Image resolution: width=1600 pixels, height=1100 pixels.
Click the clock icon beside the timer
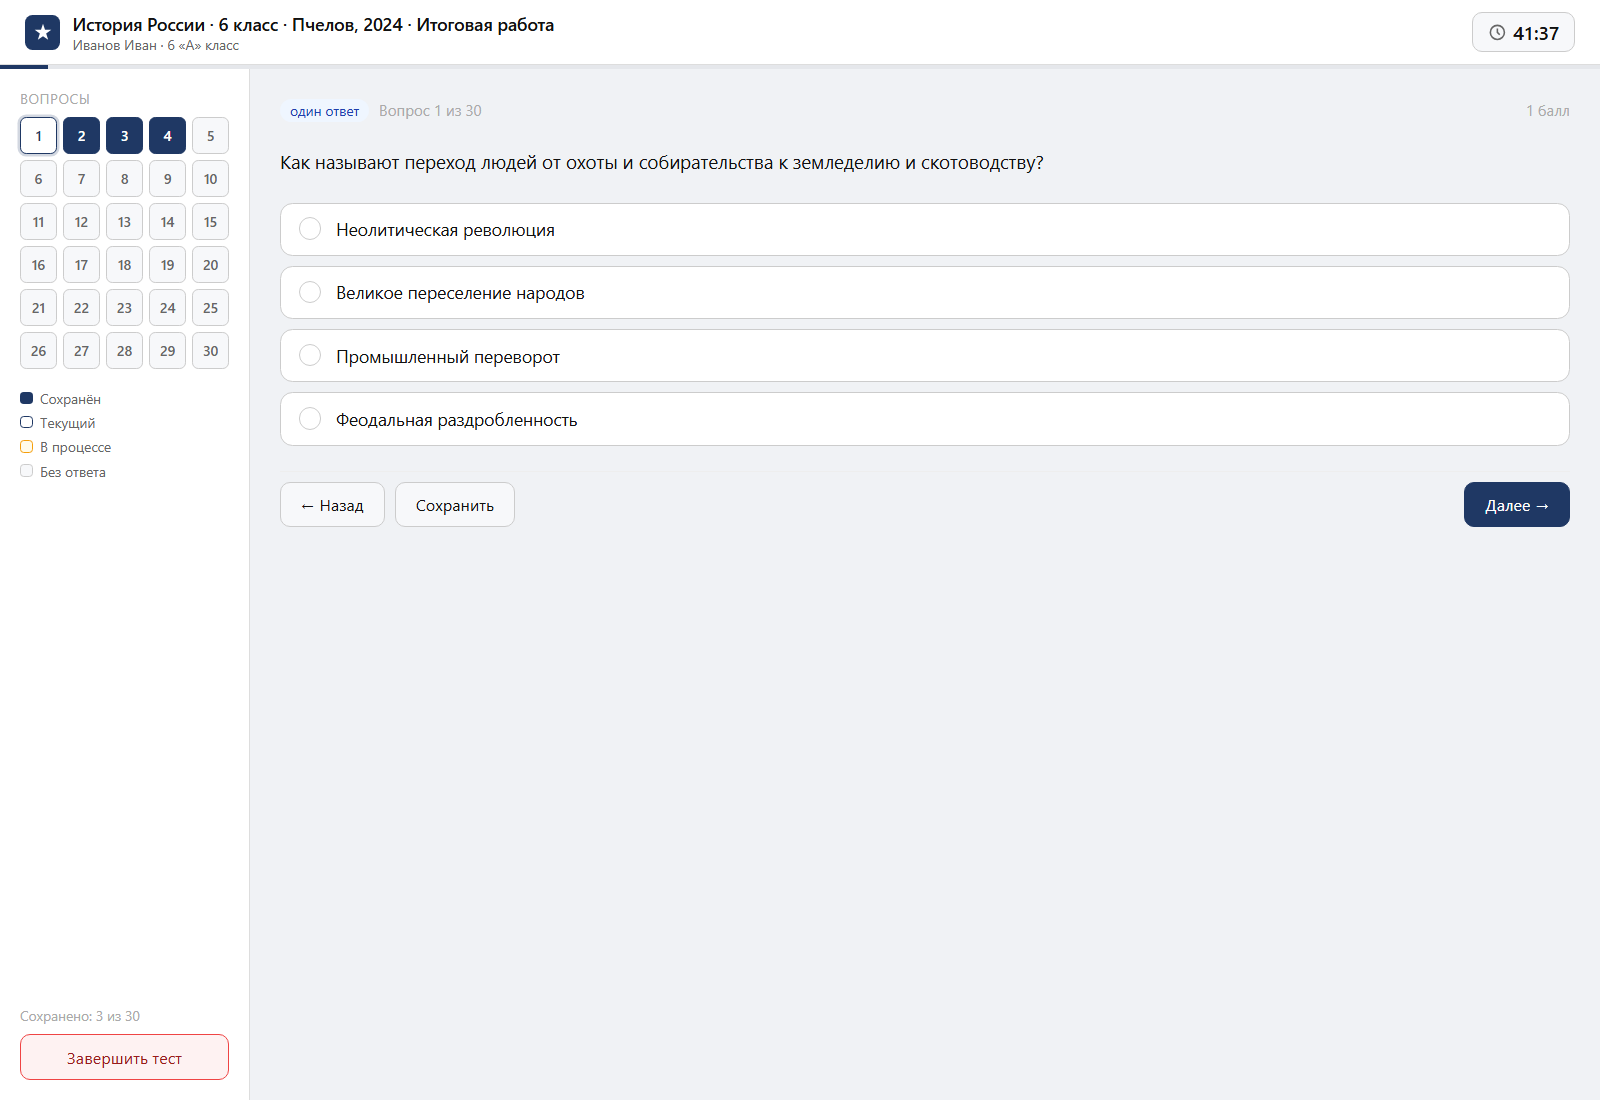tap(1497, 33)
